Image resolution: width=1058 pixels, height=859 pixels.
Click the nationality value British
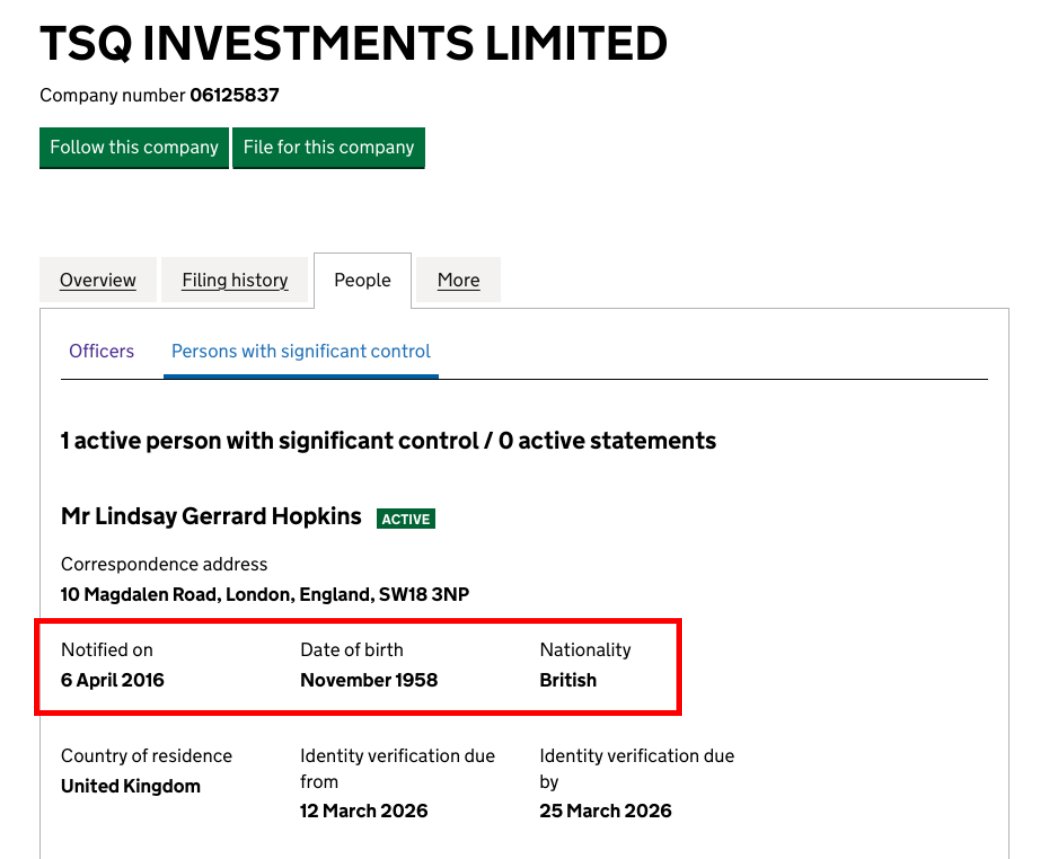(x=568, y=680)
